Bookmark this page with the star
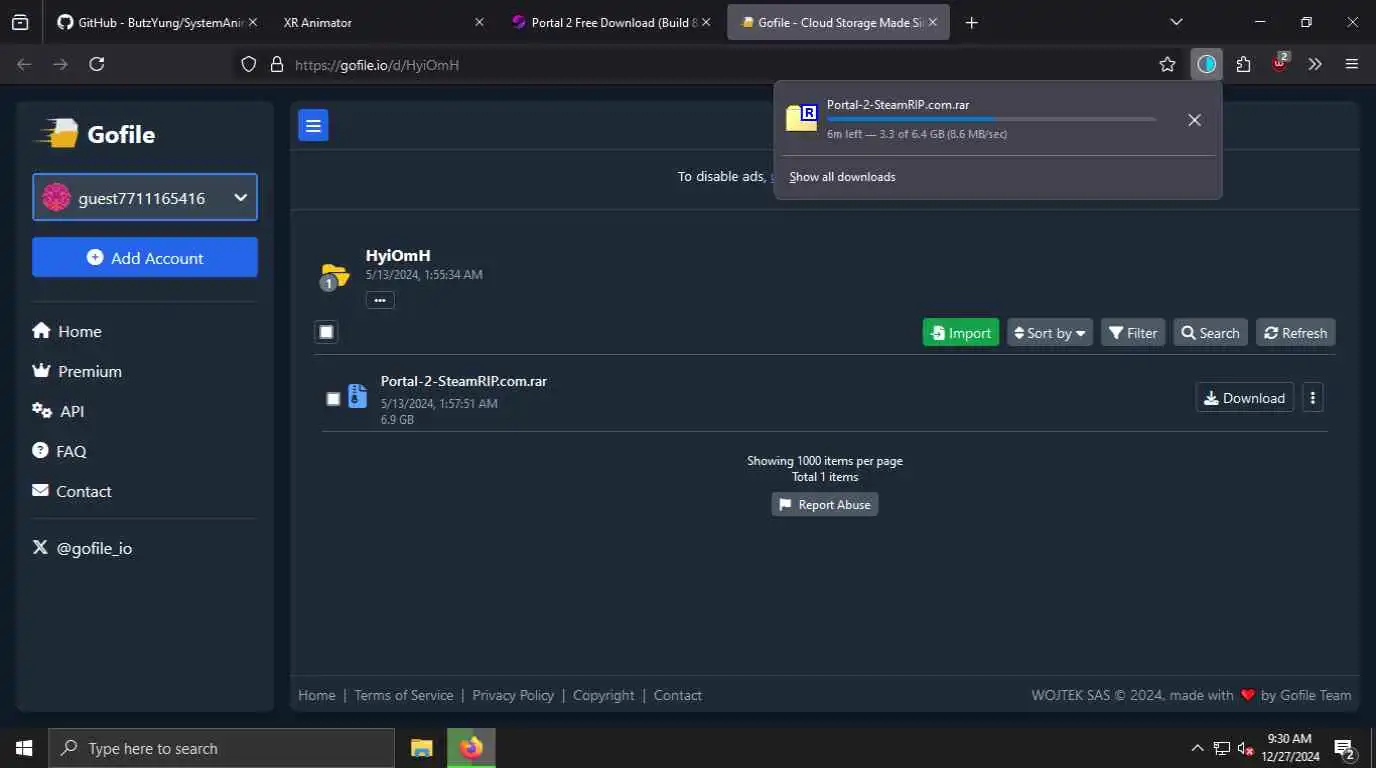This screenshot has height=768, width=1376. click(x=1167, y=64)
